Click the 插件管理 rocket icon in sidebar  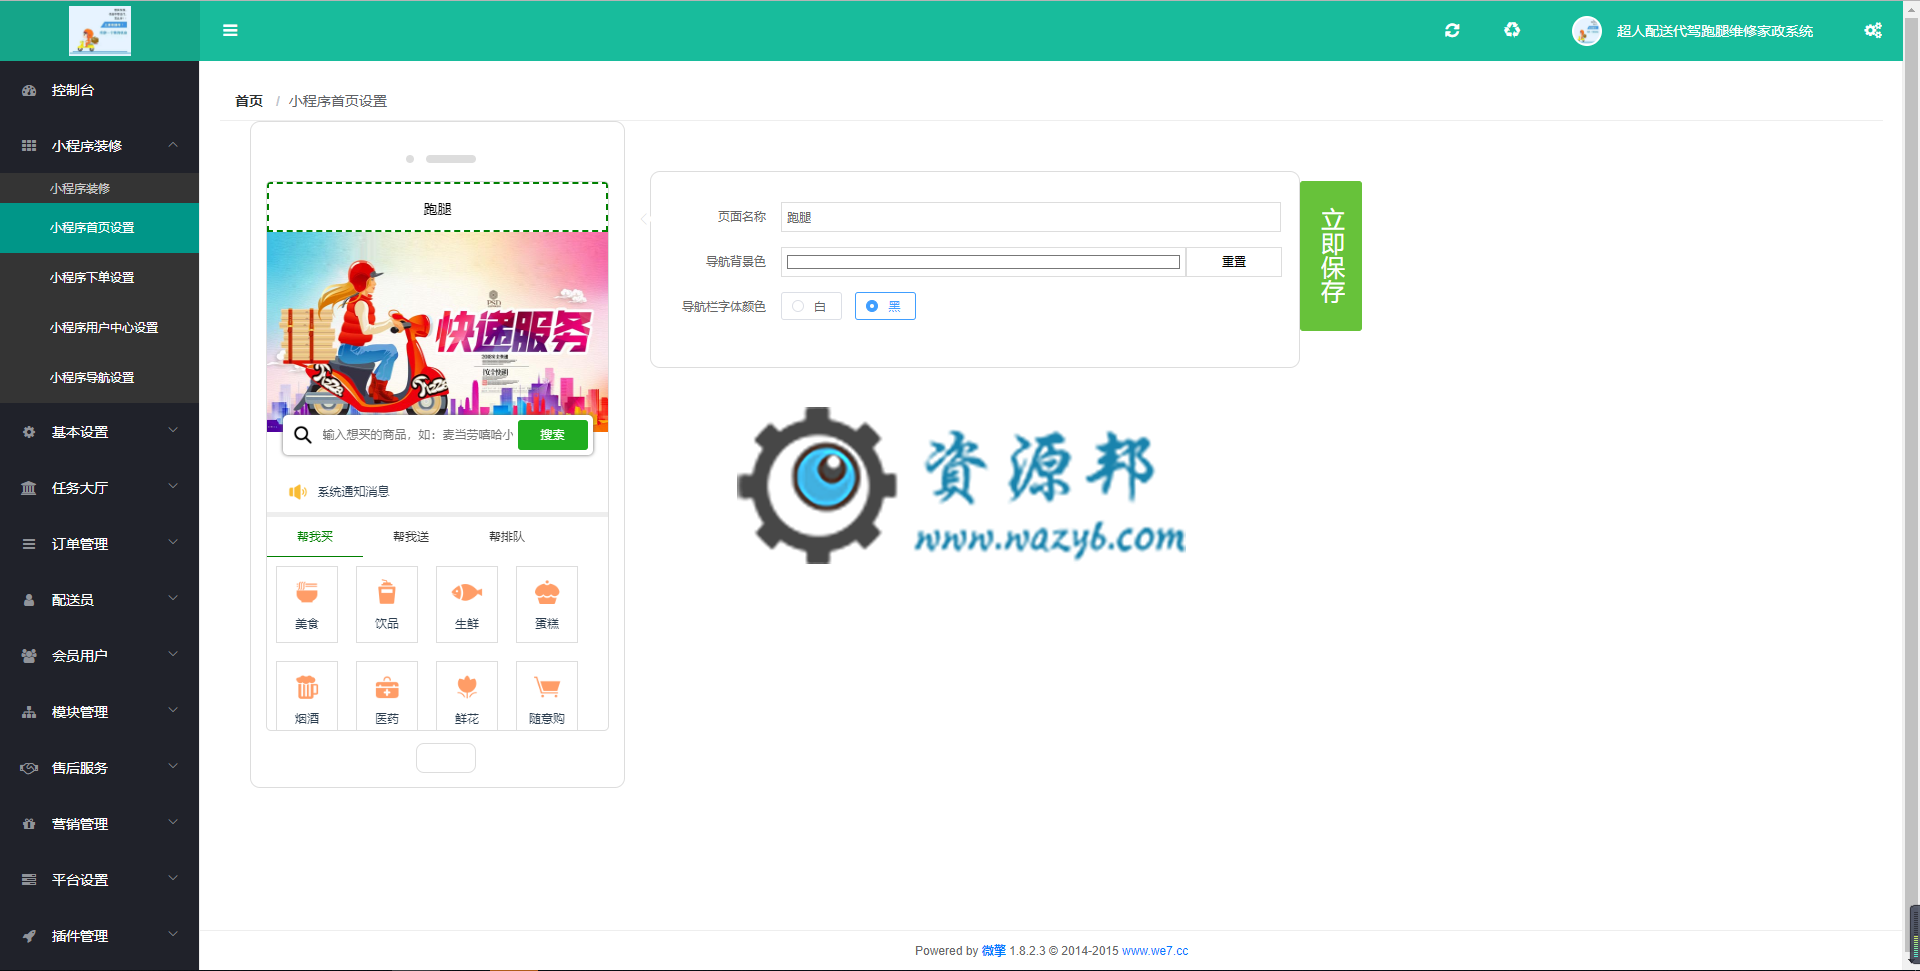point(29,936)
